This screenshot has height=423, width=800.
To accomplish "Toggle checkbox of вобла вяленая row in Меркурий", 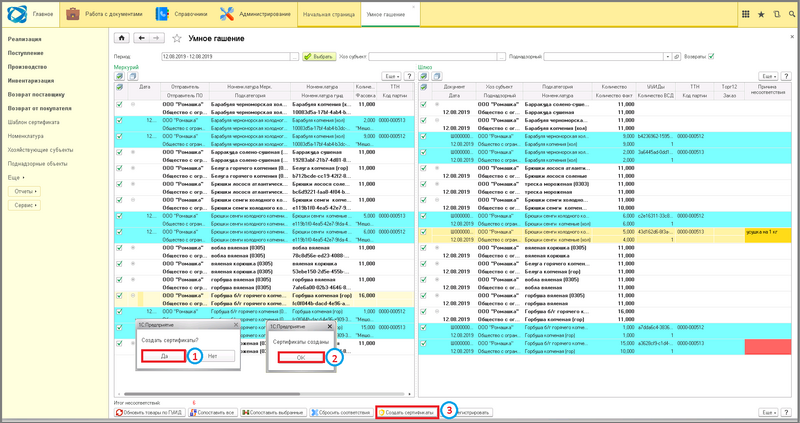I will [x=119, y=248].
